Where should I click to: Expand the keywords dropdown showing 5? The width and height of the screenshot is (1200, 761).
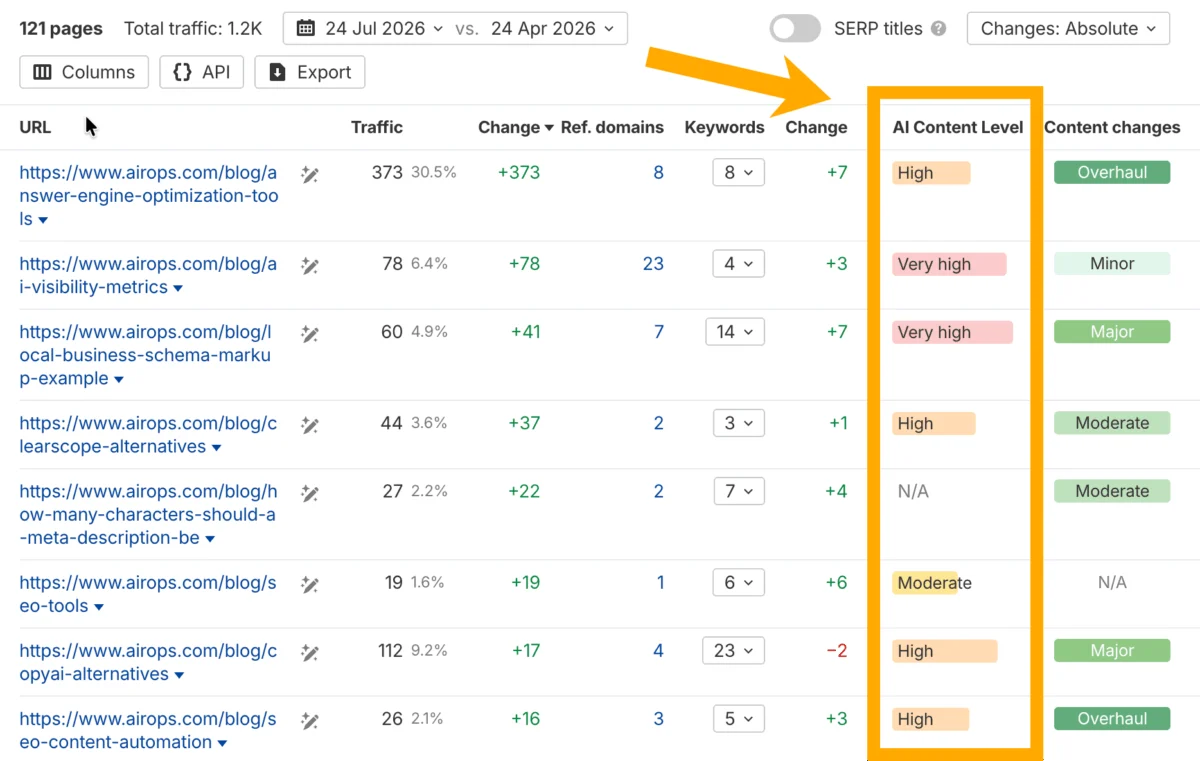pos(739,718)
